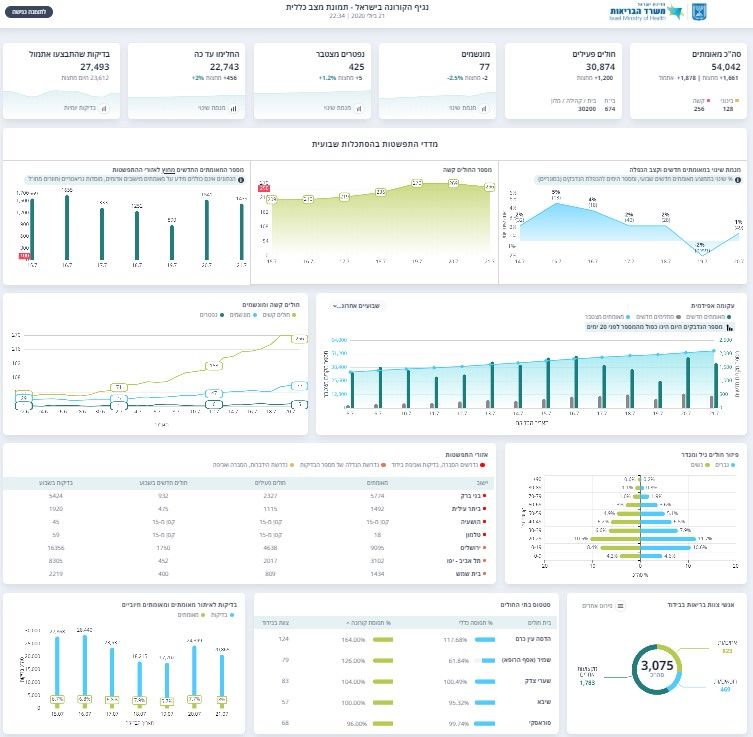Open last two weeks period dropdown
Image resolution: width=753 pixels, height=737 pixels.
point(356,306)
